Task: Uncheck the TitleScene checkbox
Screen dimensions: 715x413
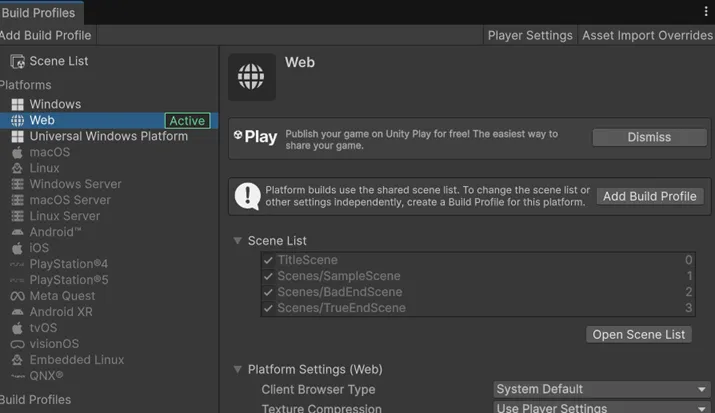Action: [268, 260]
